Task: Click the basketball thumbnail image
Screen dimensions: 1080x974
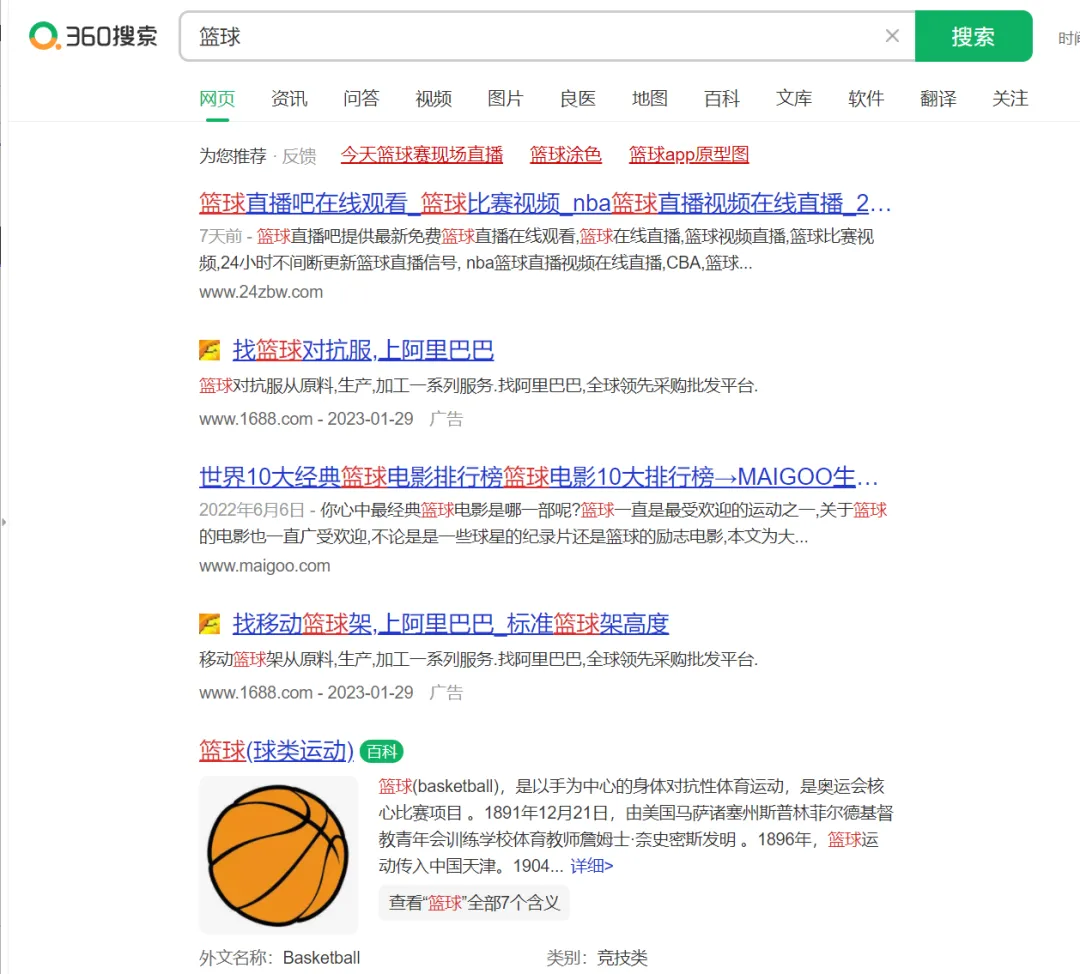Action: [278, 855]
